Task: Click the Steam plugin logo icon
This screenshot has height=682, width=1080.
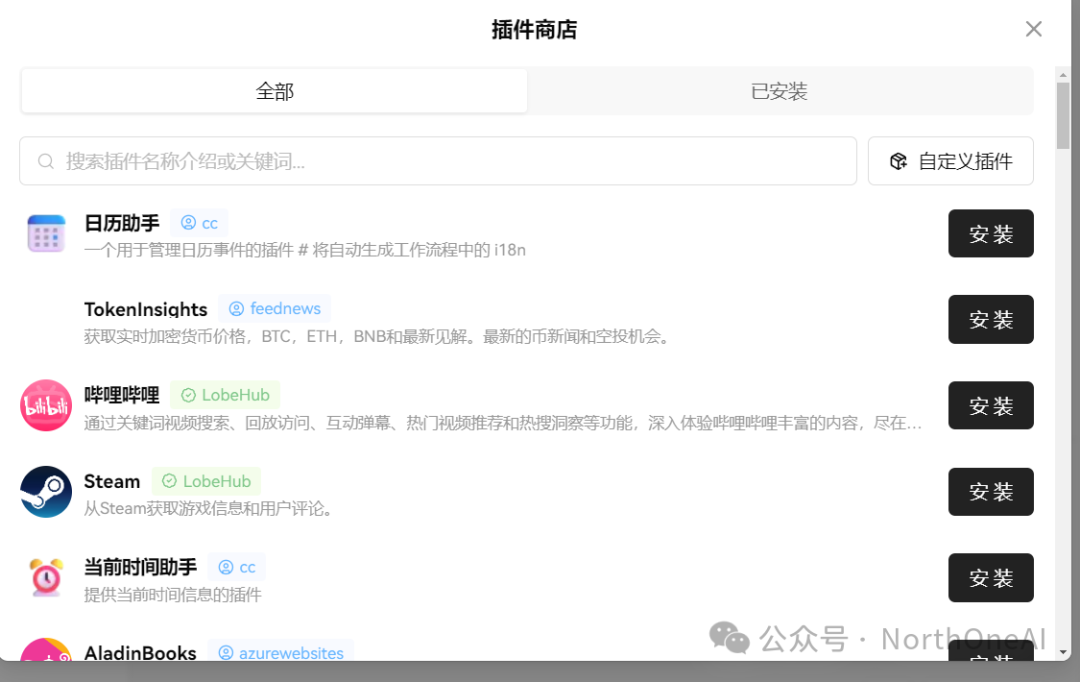Action: 46,492
